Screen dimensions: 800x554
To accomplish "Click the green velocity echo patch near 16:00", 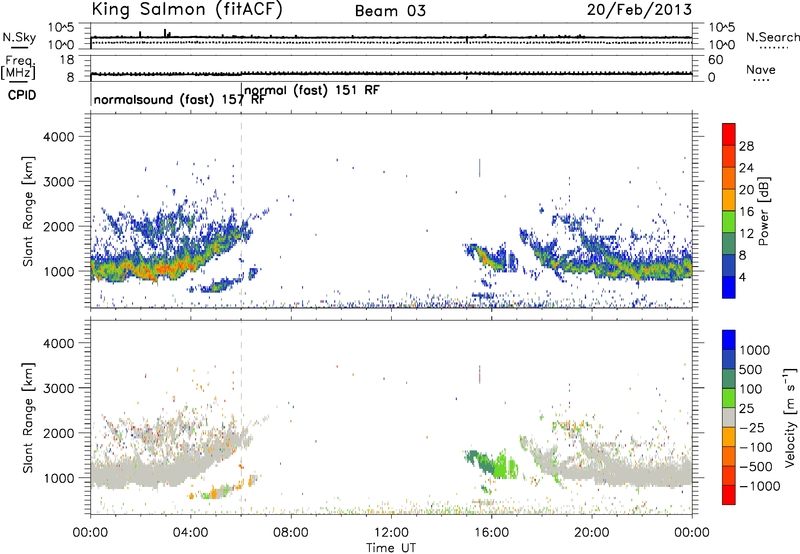I will tap(491, 464).
